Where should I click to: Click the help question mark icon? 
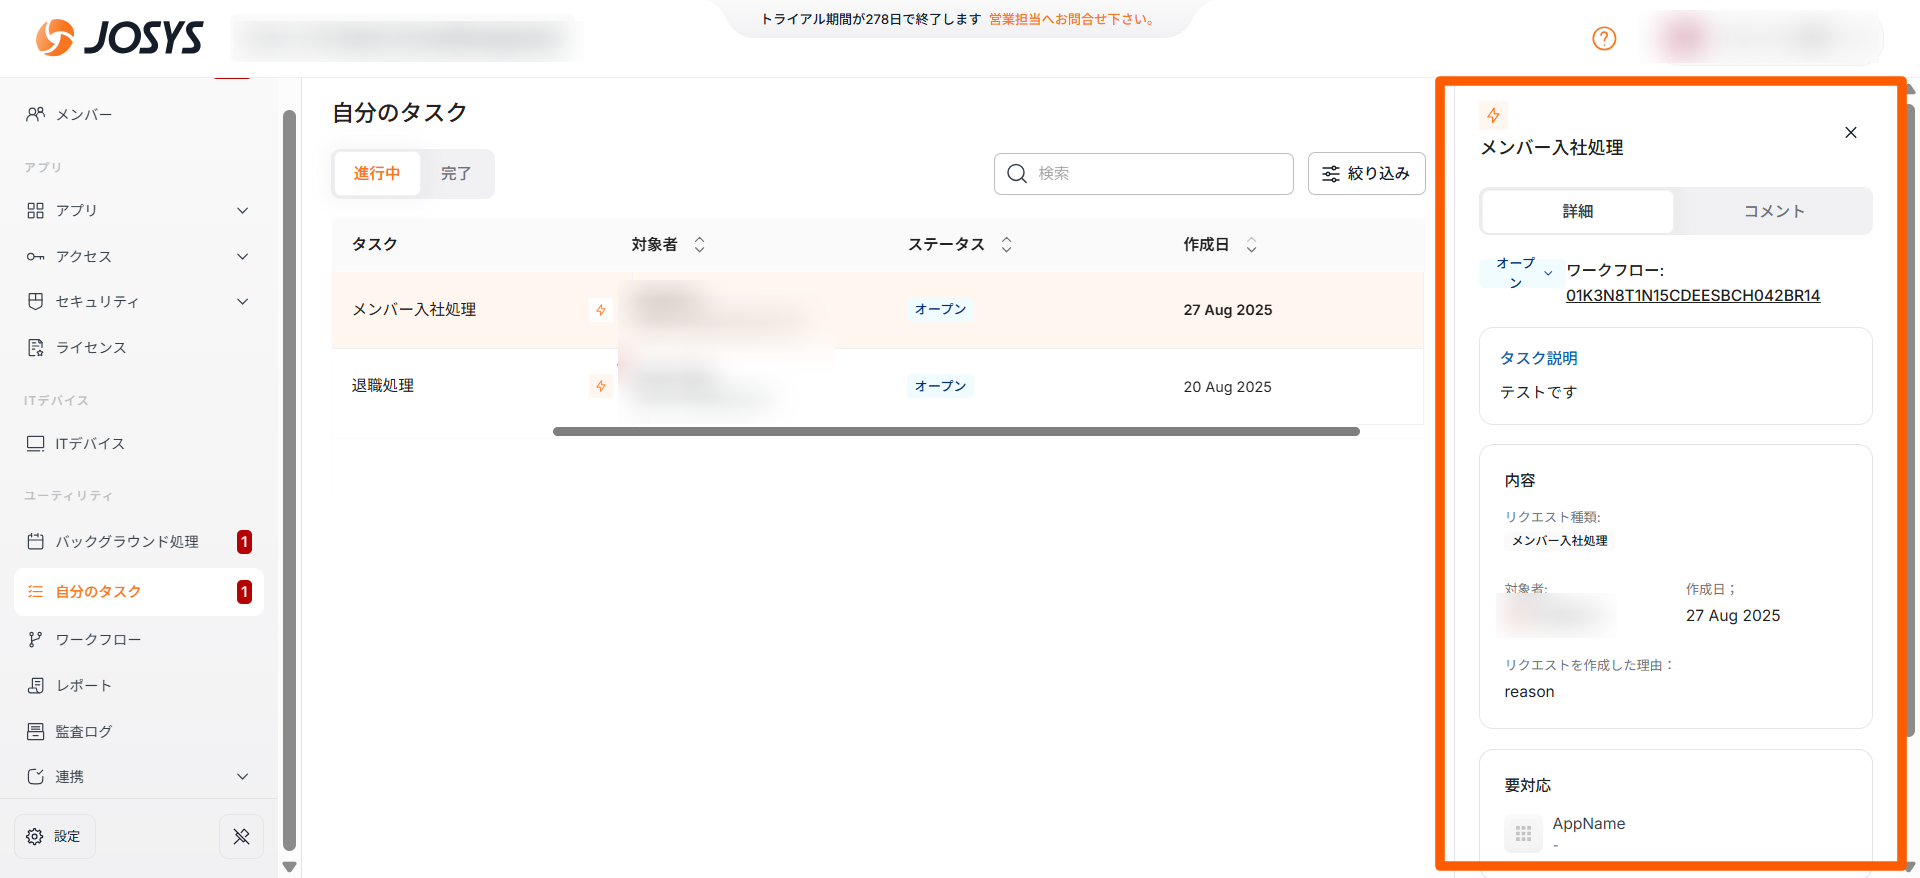[1604, 38]
